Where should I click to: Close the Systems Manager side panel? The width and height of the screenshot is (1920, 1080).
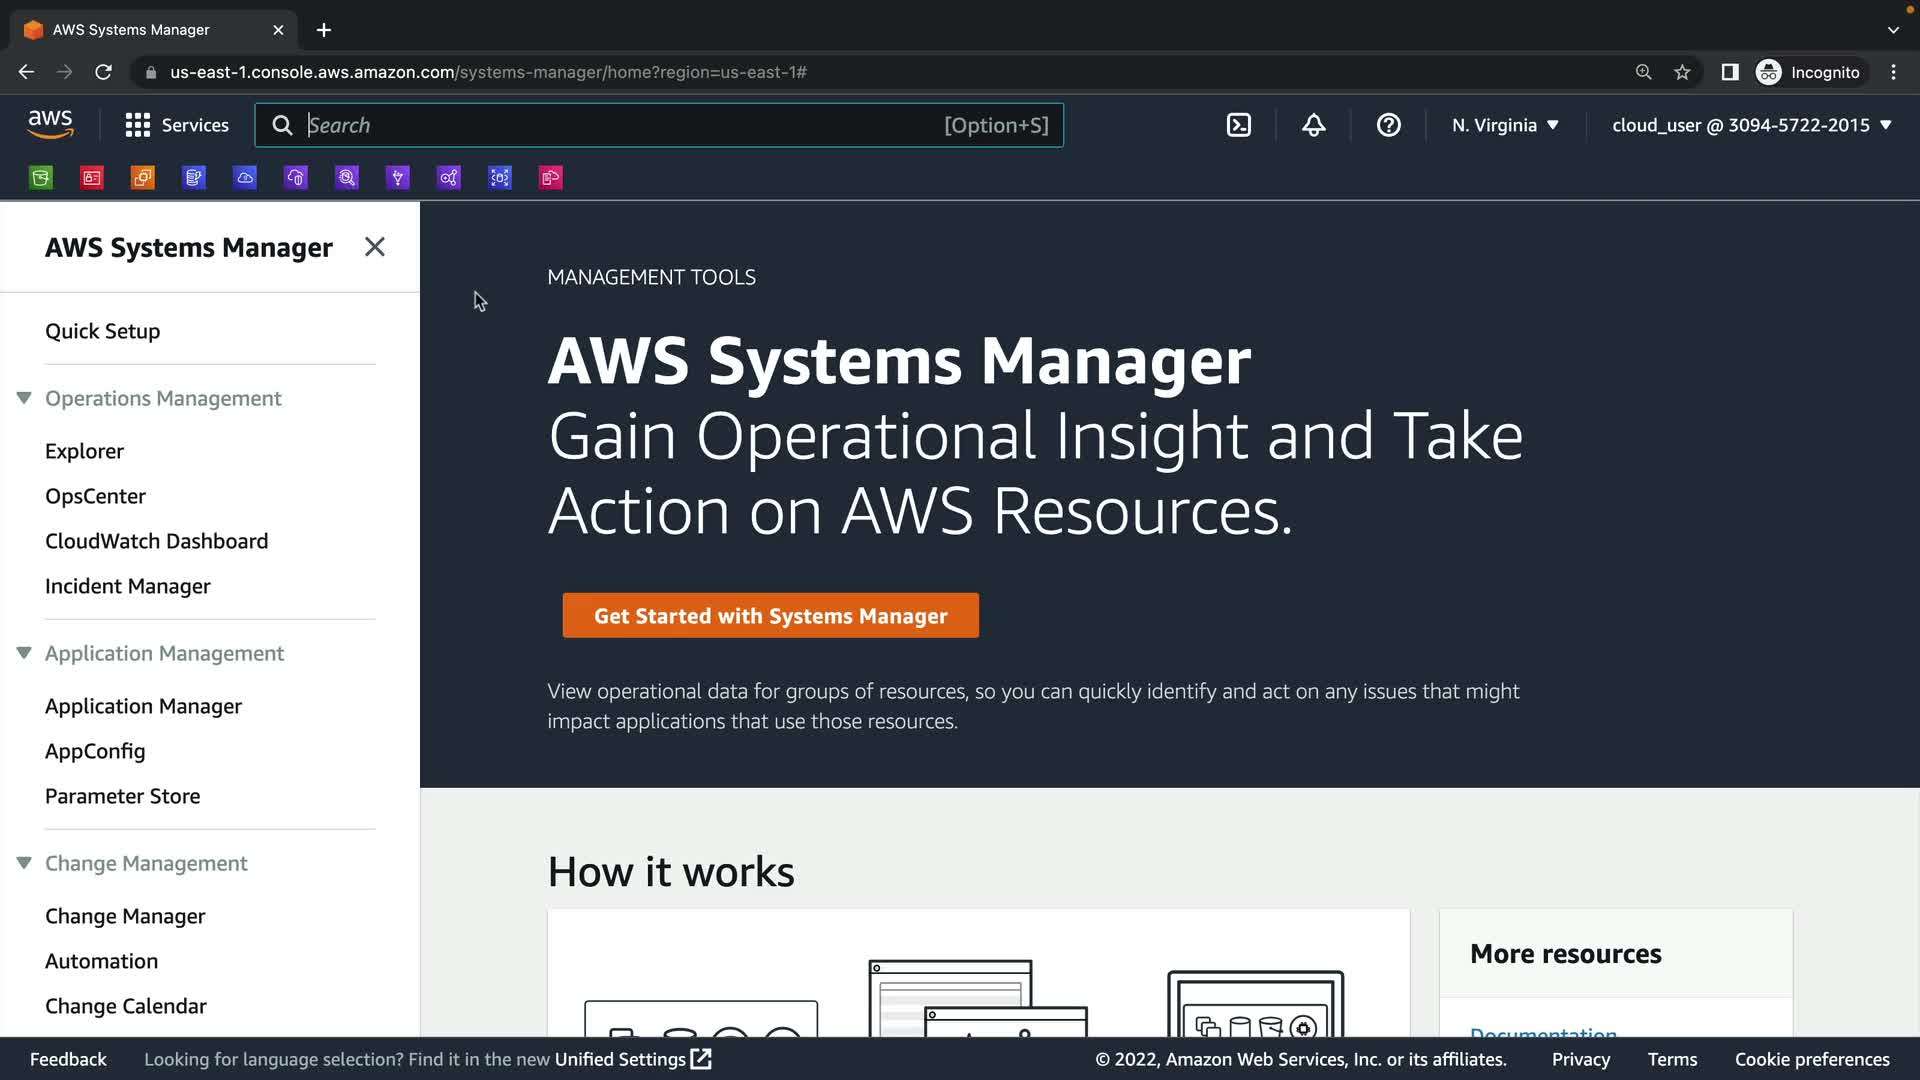point(375,247)
